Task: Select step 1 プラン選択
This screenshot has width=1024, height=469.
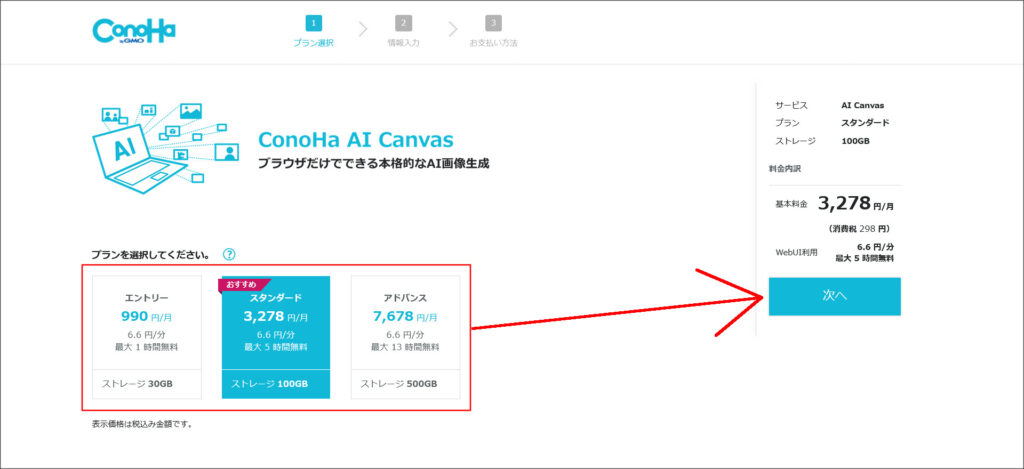Action: [x=313, y=32]
